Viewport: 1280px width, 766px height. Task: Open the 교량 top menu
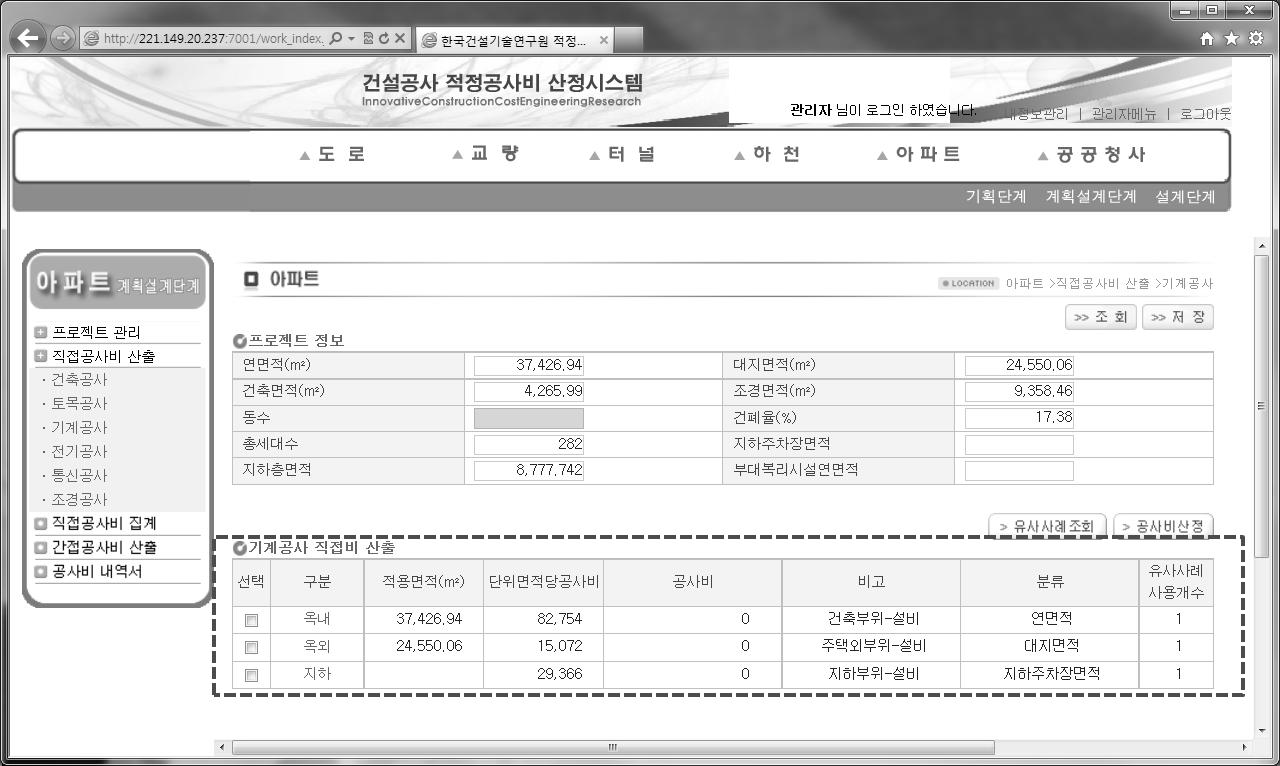click(x=486, y=154)
